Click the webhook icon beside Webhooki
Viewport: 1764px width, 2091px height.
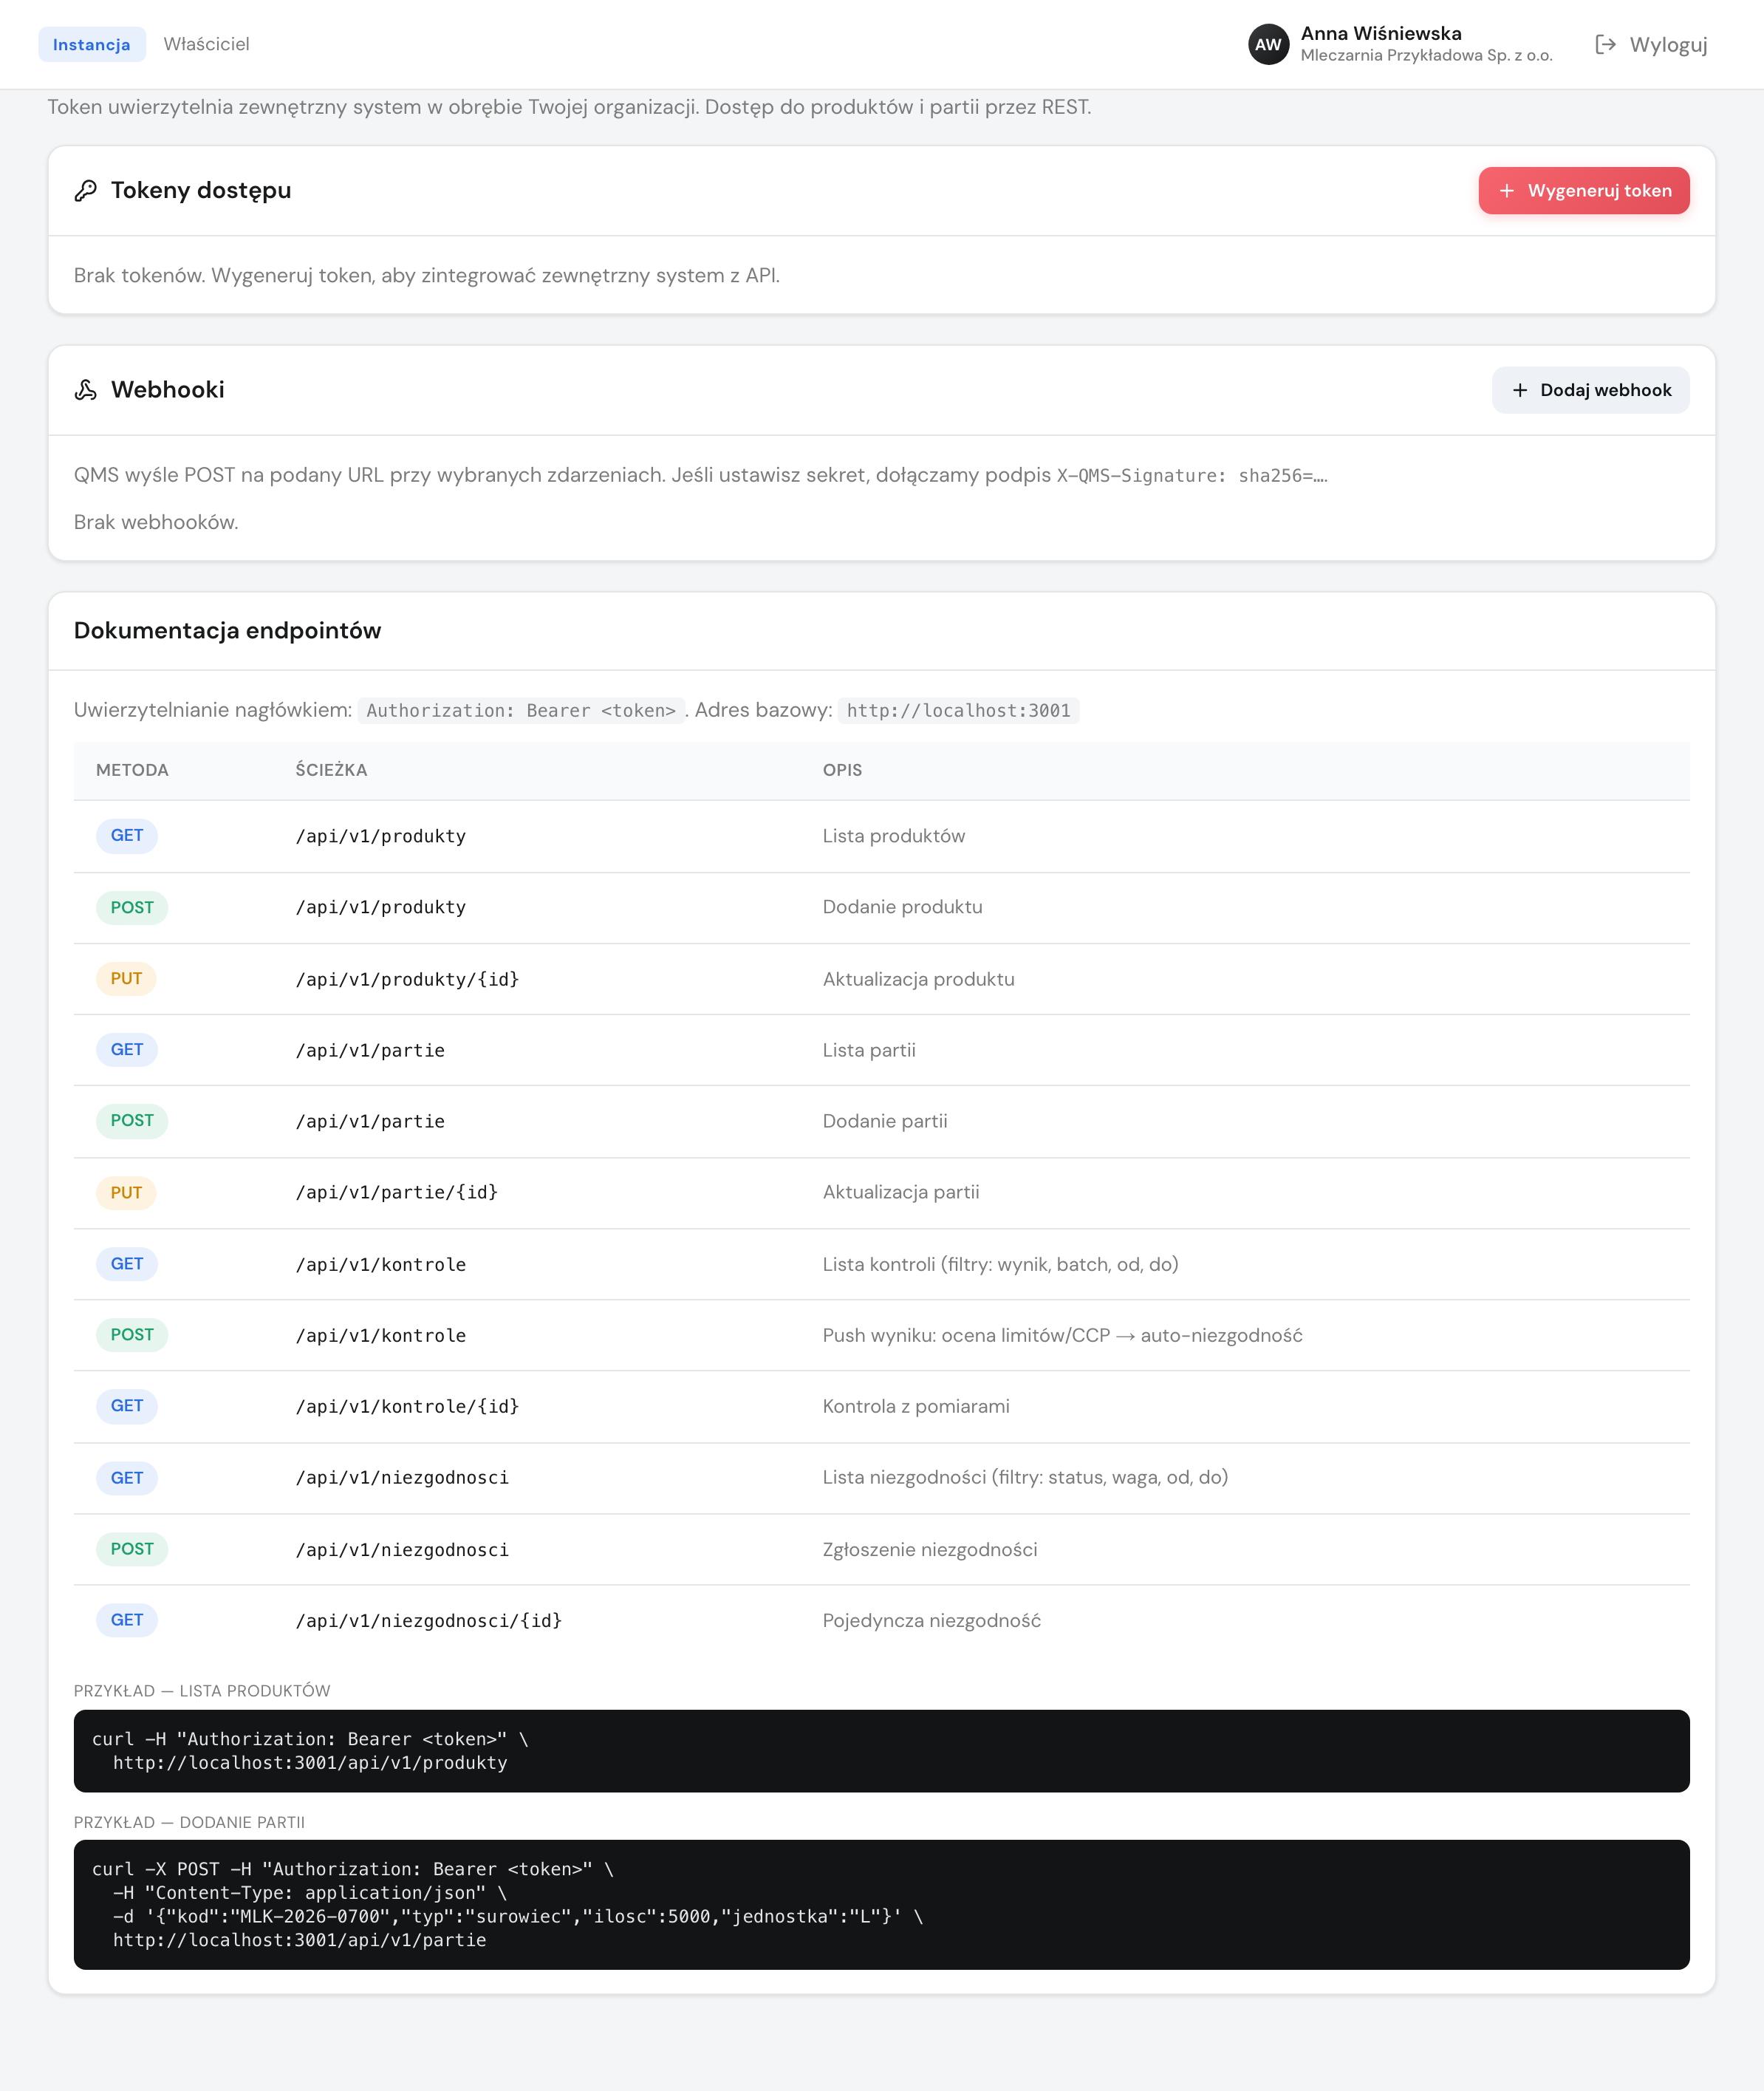click(x=86, y=390)
